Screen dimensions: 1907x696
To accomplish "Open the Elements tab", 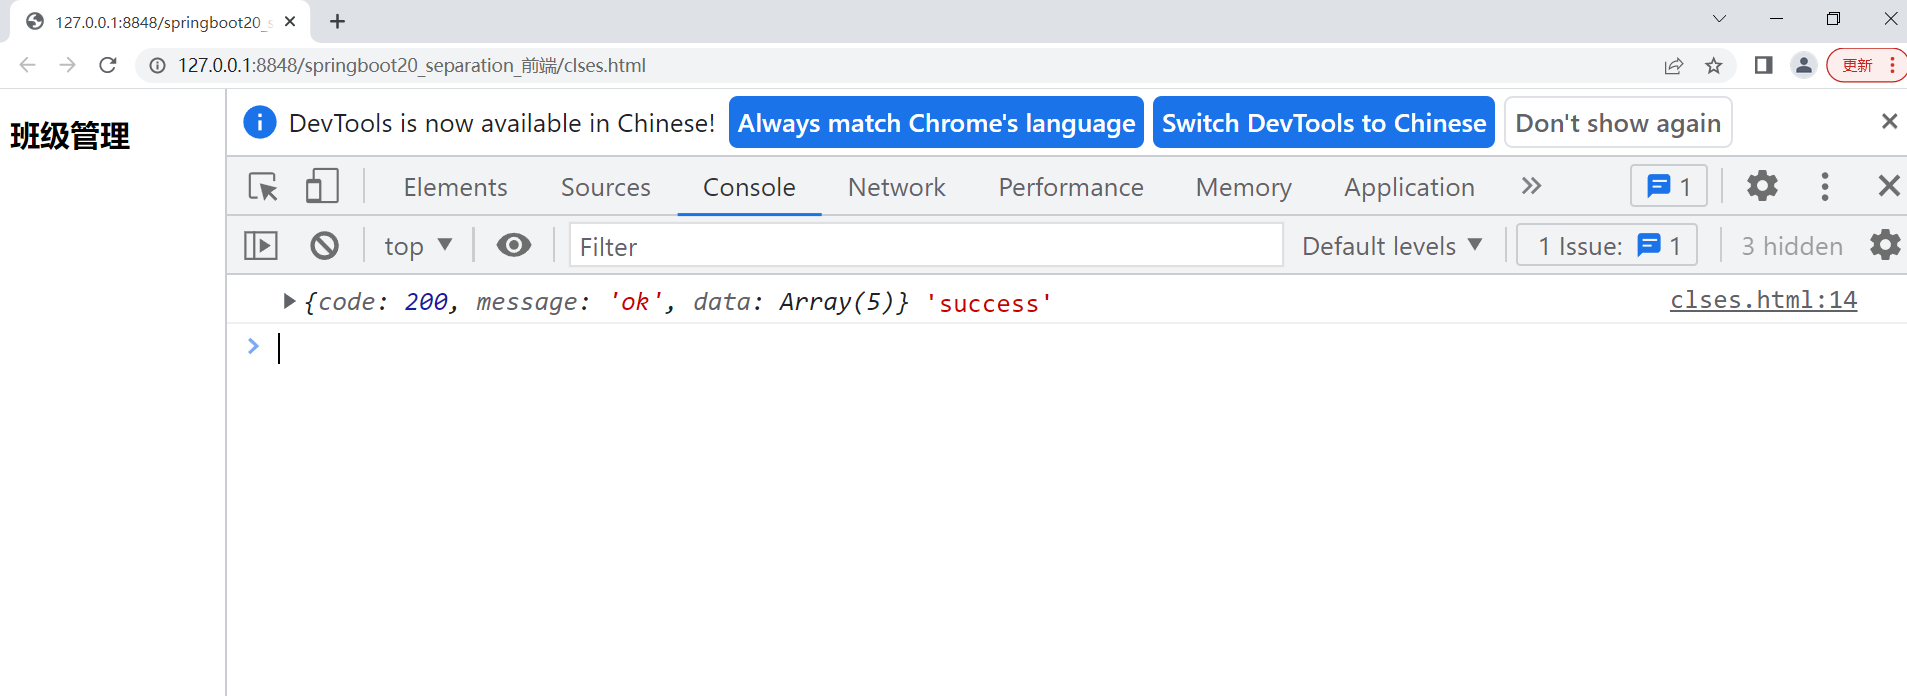I will (455, 187).
